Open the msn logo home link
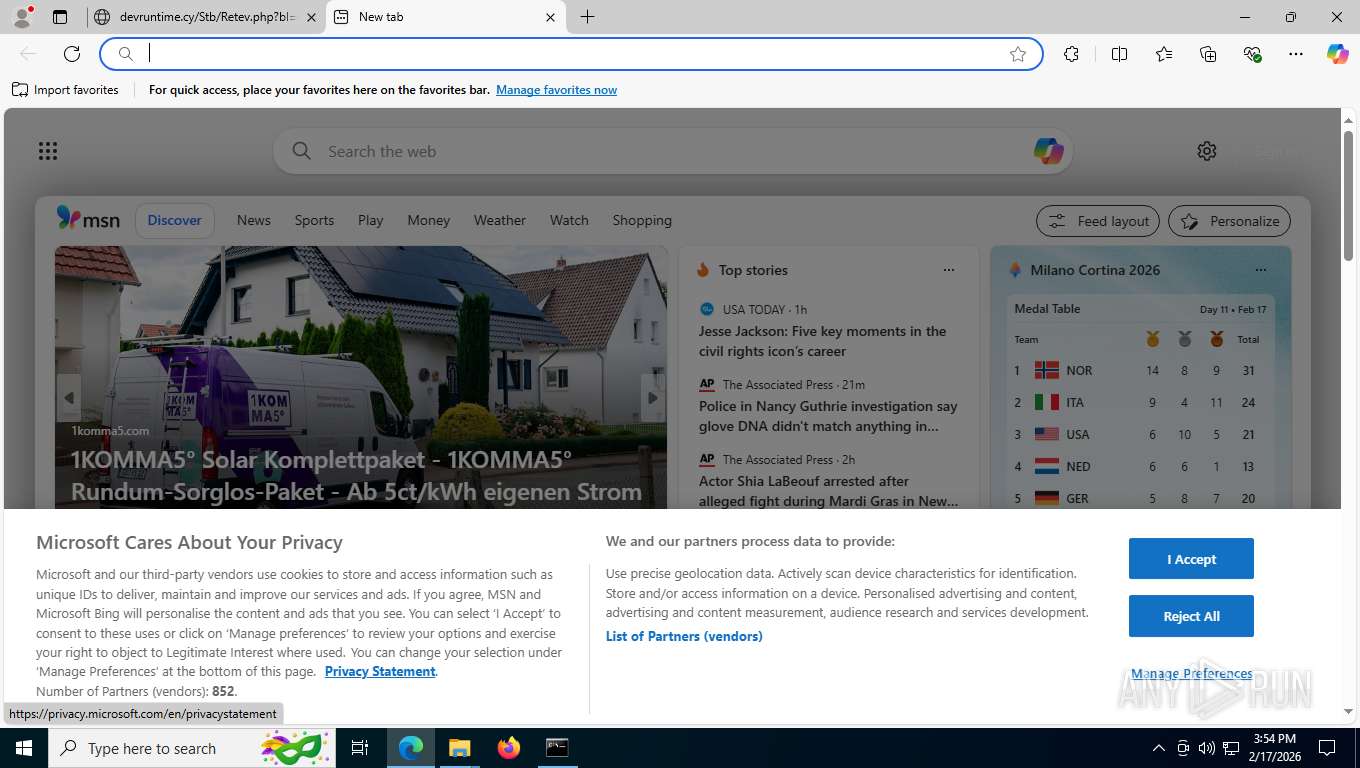The height and width of the screenshot is (768, 1360). click(88, 219)
